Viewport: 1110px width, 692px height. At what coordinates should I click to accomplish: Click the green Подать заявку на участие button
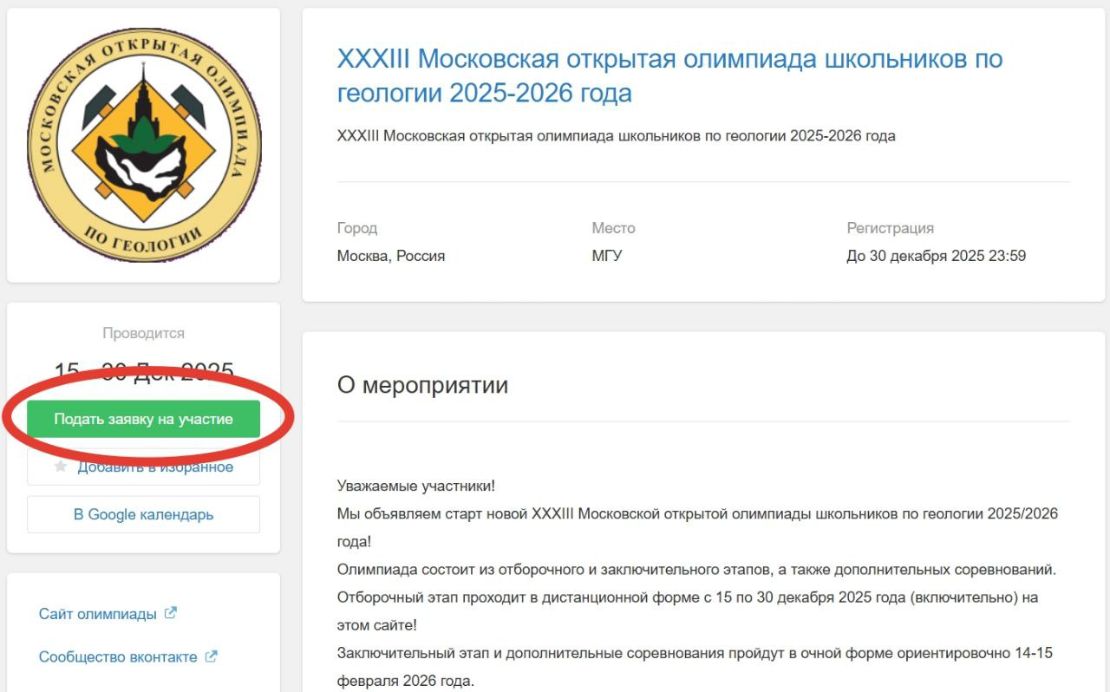pos(143,419)
